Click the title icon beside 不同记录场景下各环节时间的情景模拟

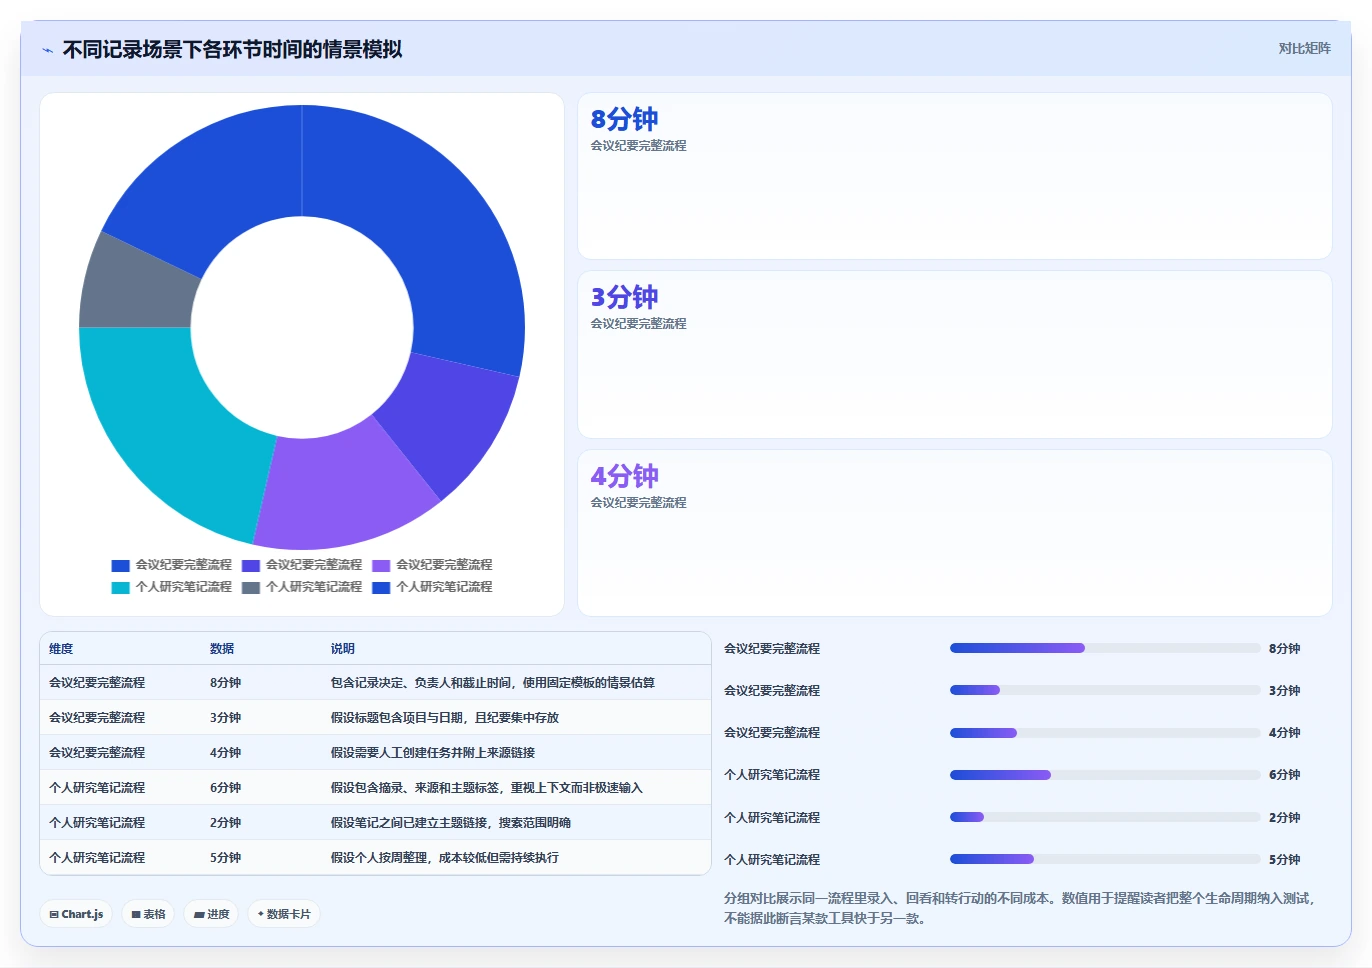pos(47,50)
